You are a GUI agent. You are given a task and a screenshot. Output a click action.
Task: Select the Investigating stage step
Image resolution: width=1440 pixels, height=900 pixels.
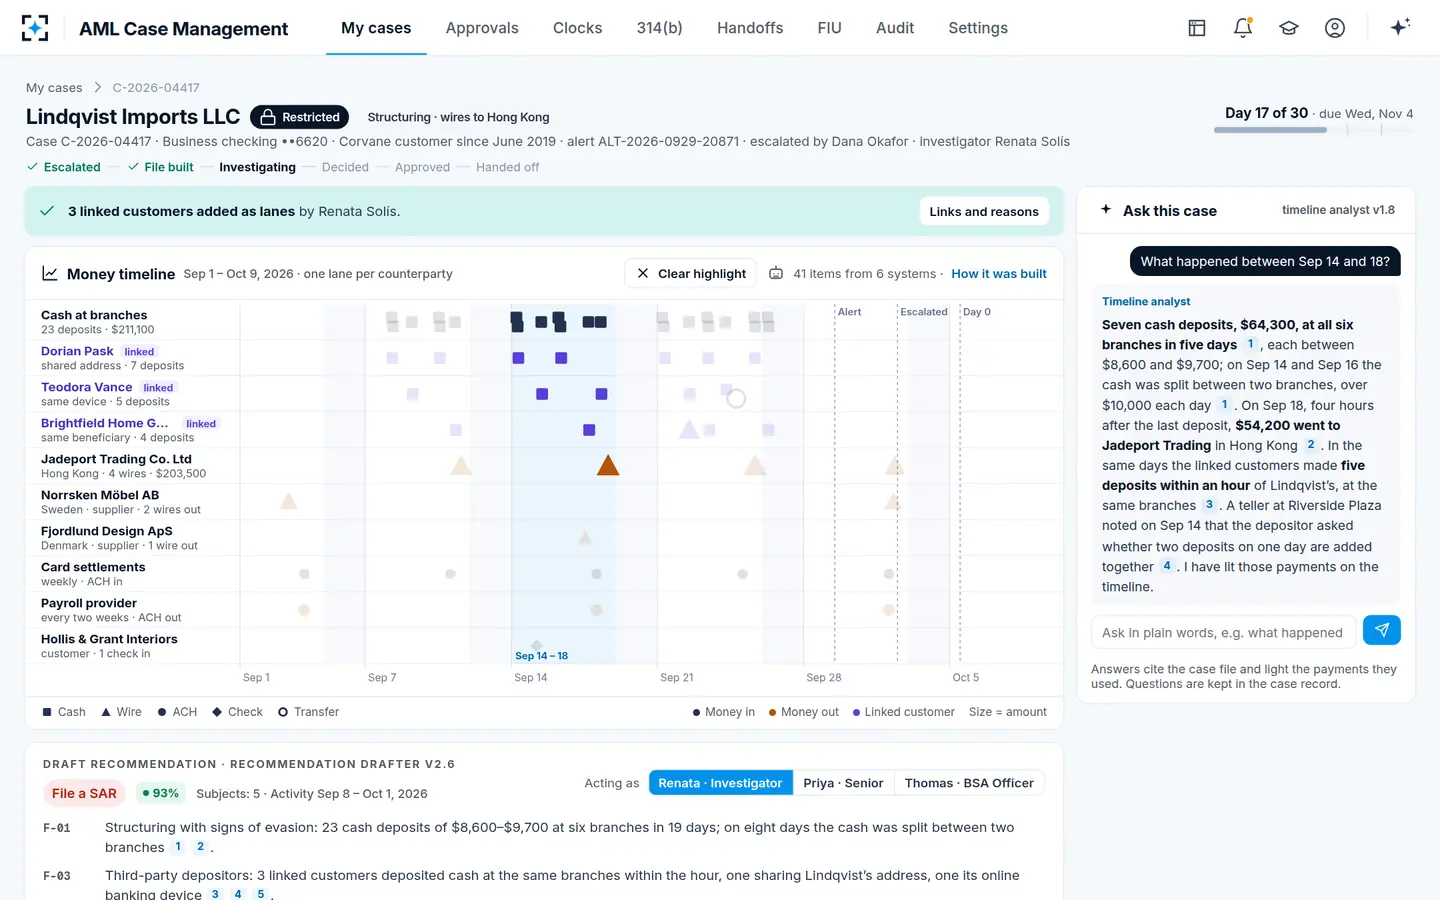click(x=257, y=167)
